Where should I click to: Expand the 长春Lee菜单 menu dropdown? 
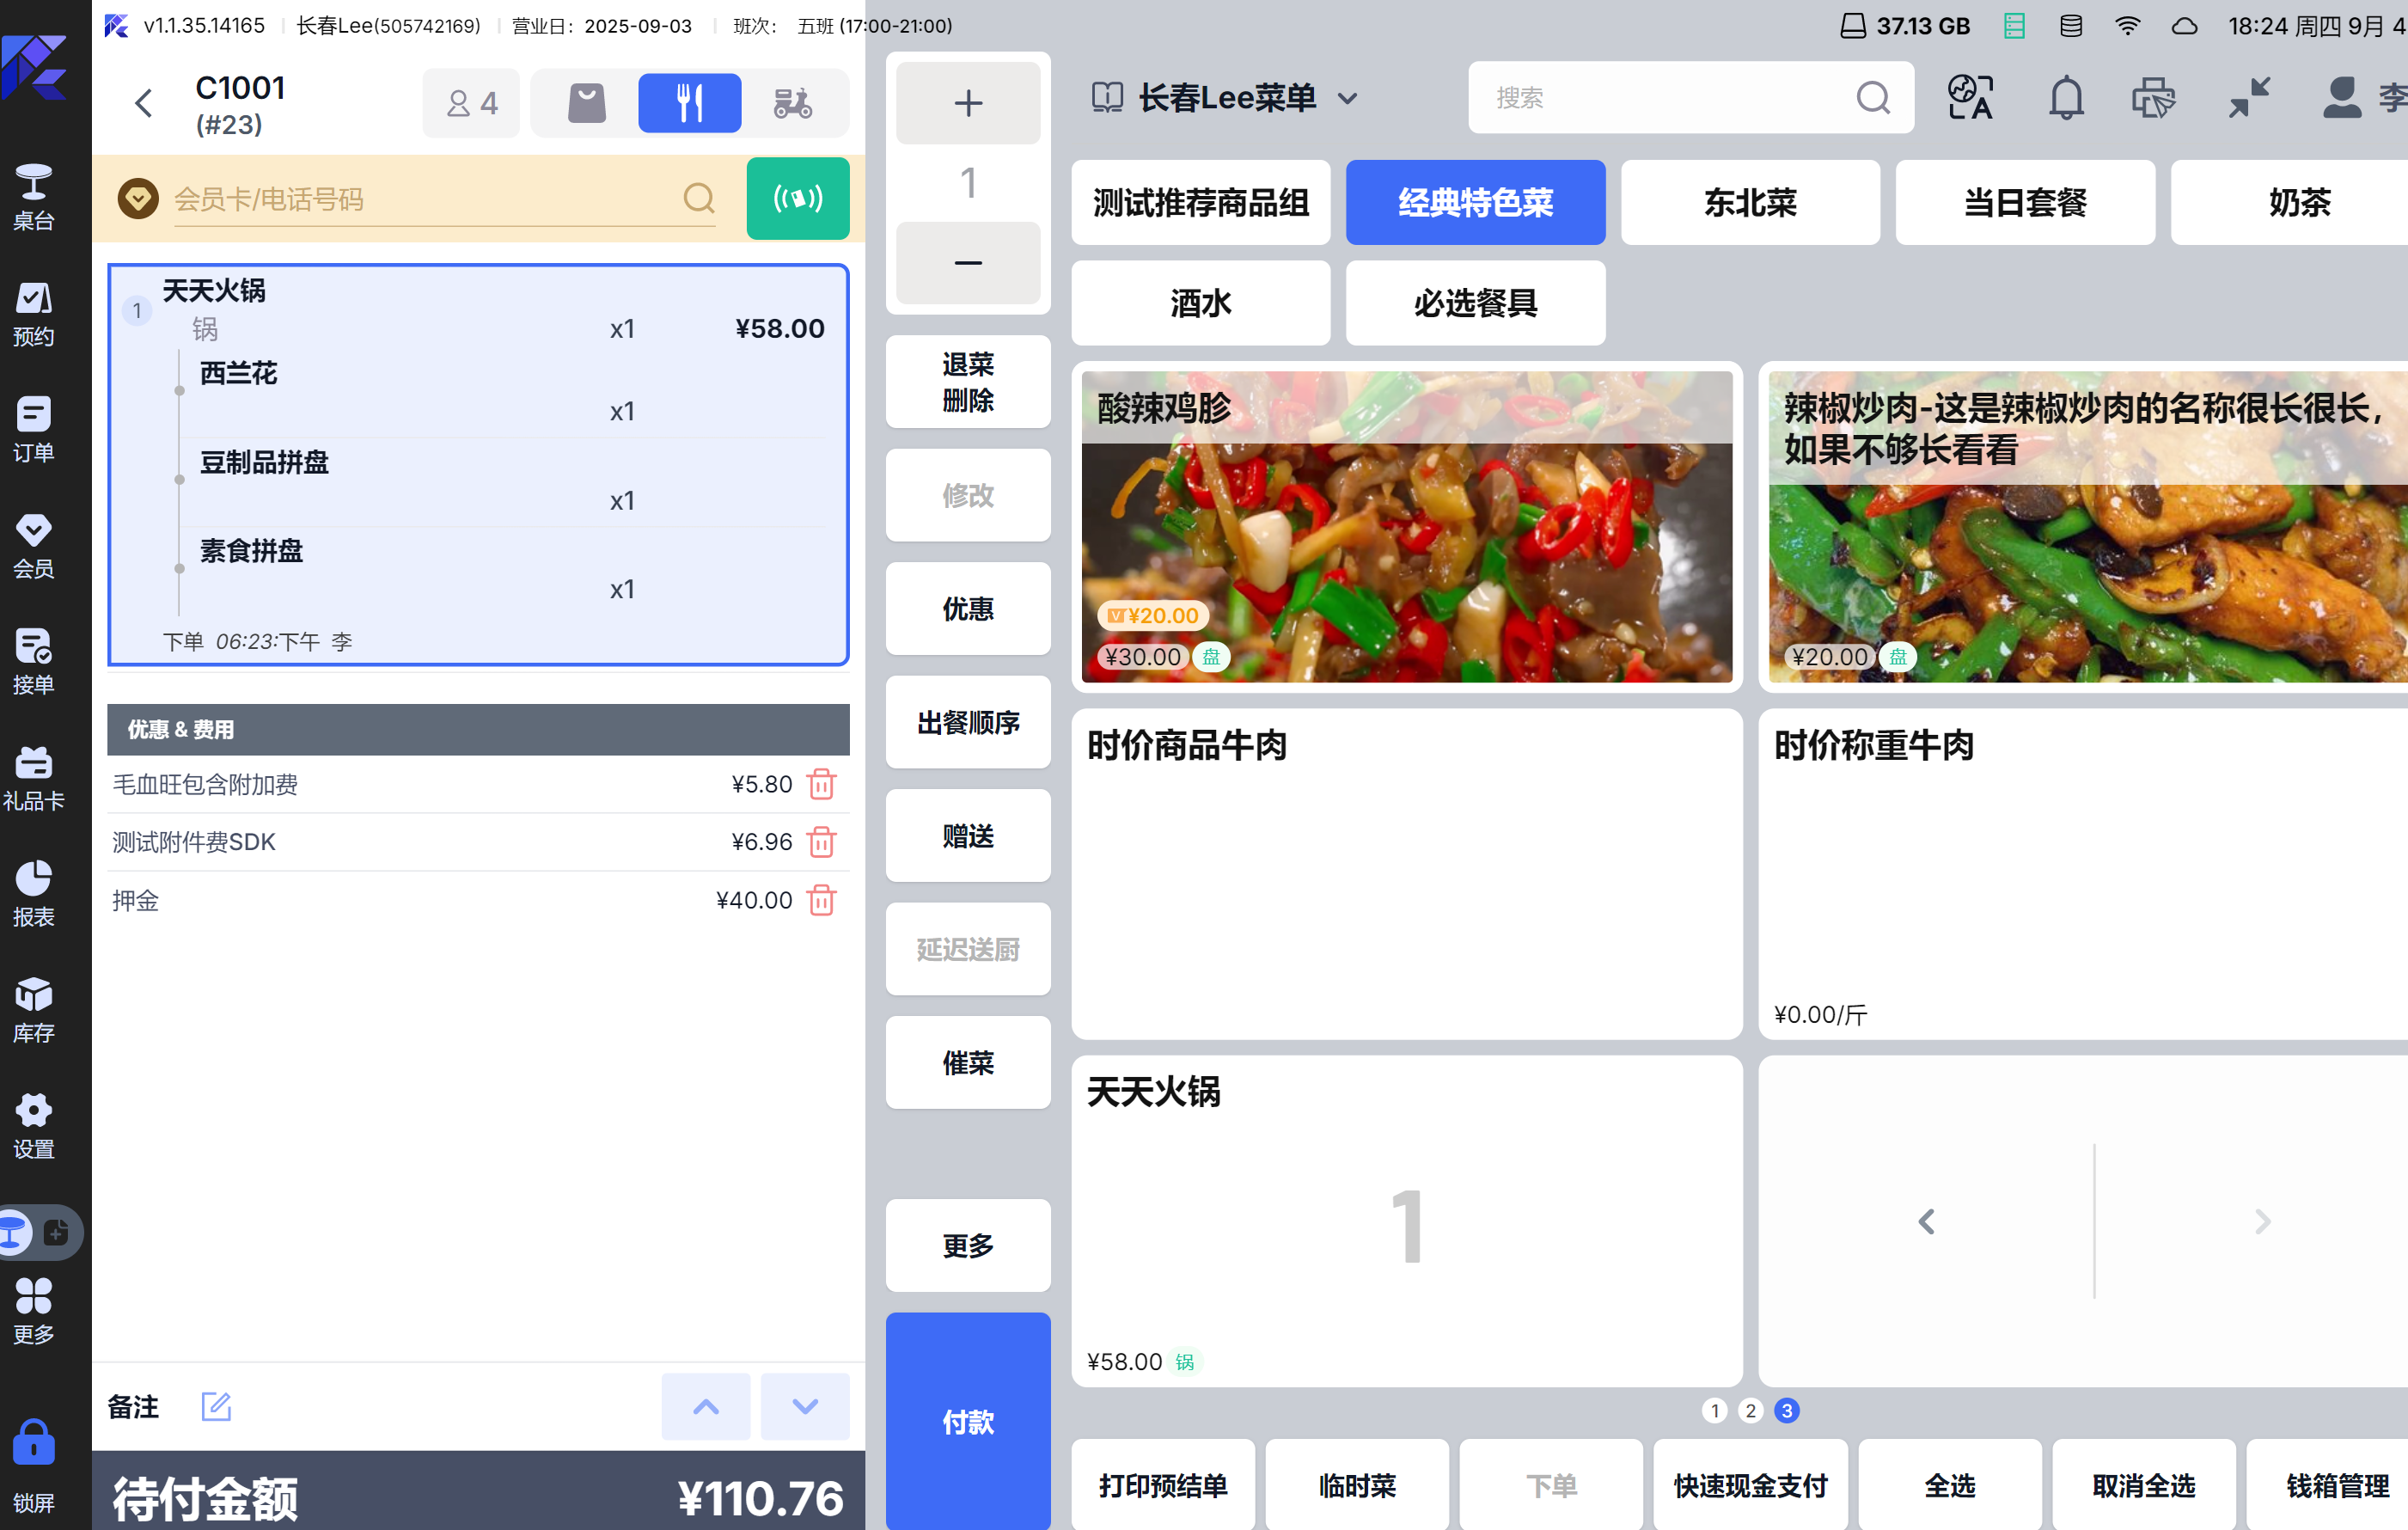(x=1347, y=98)
